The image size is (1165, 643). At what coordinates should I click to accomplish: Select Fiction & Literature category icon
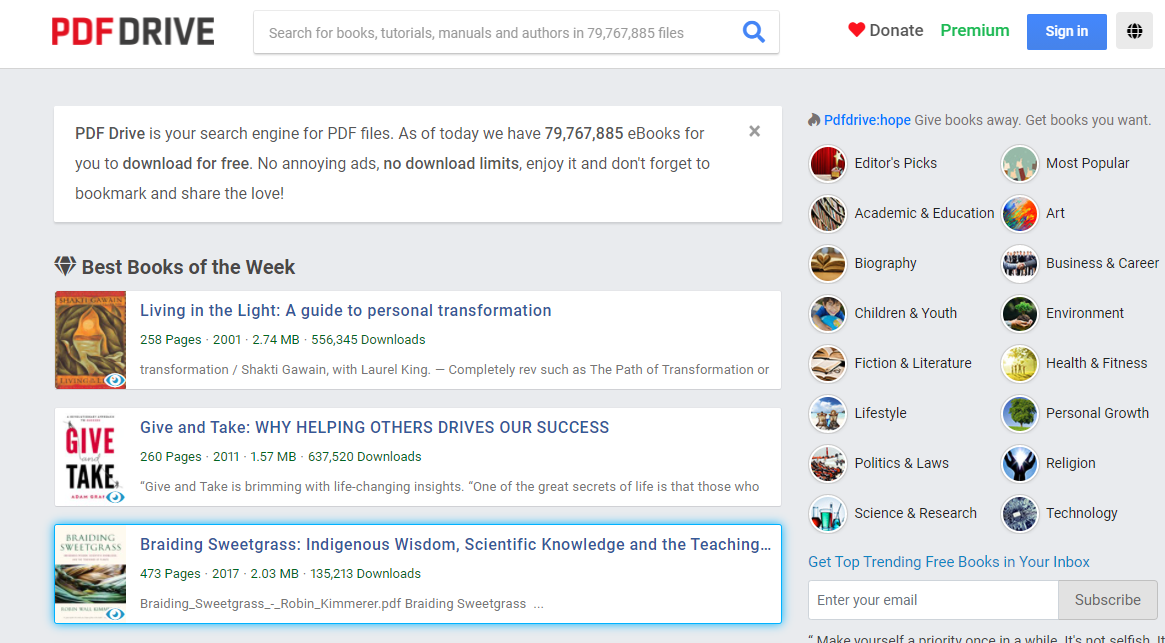[x=828, y=363]
